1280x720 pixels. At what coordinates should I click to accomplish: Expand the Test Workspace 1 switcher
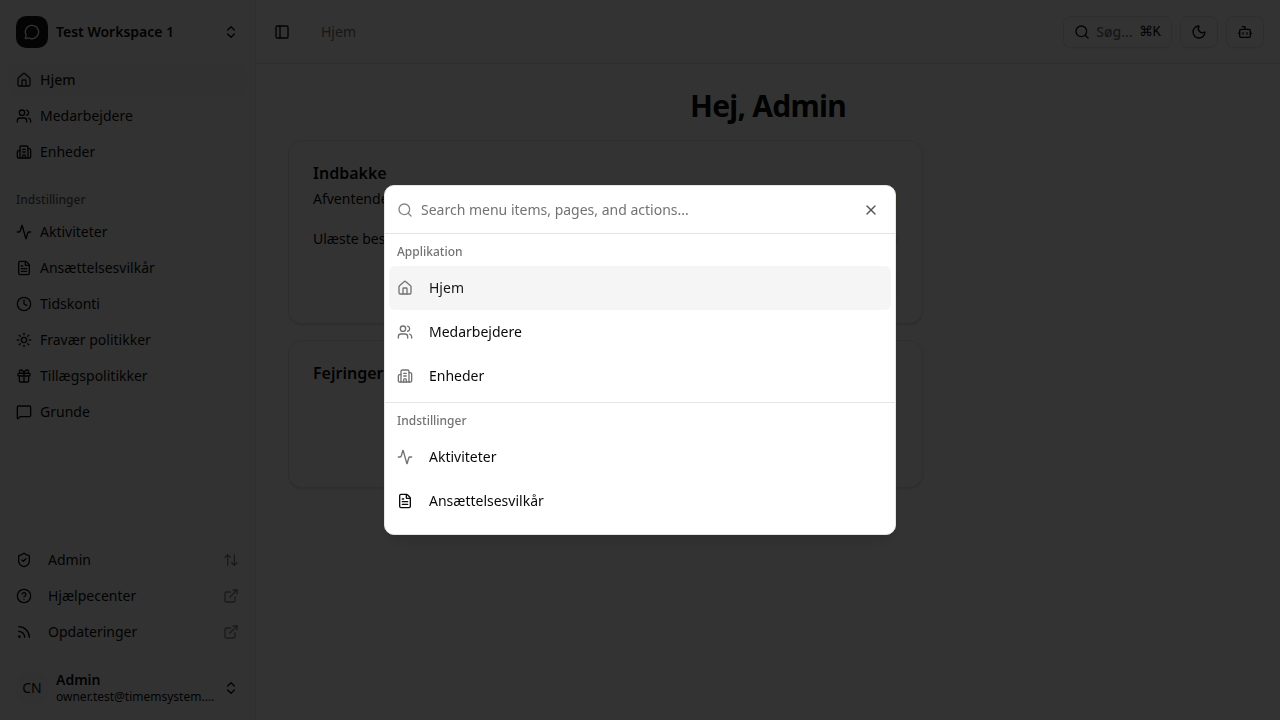click(127, 32)
